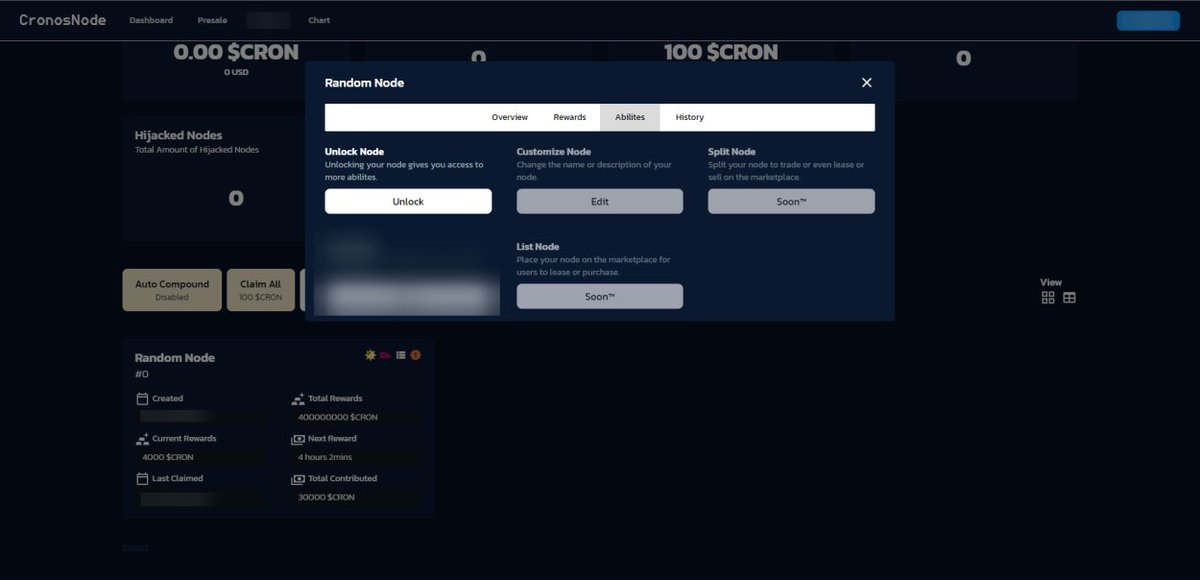Click the '400000000 $CRON' total rewards value
The image size is (1200, 580).
[x=338, y=417]
